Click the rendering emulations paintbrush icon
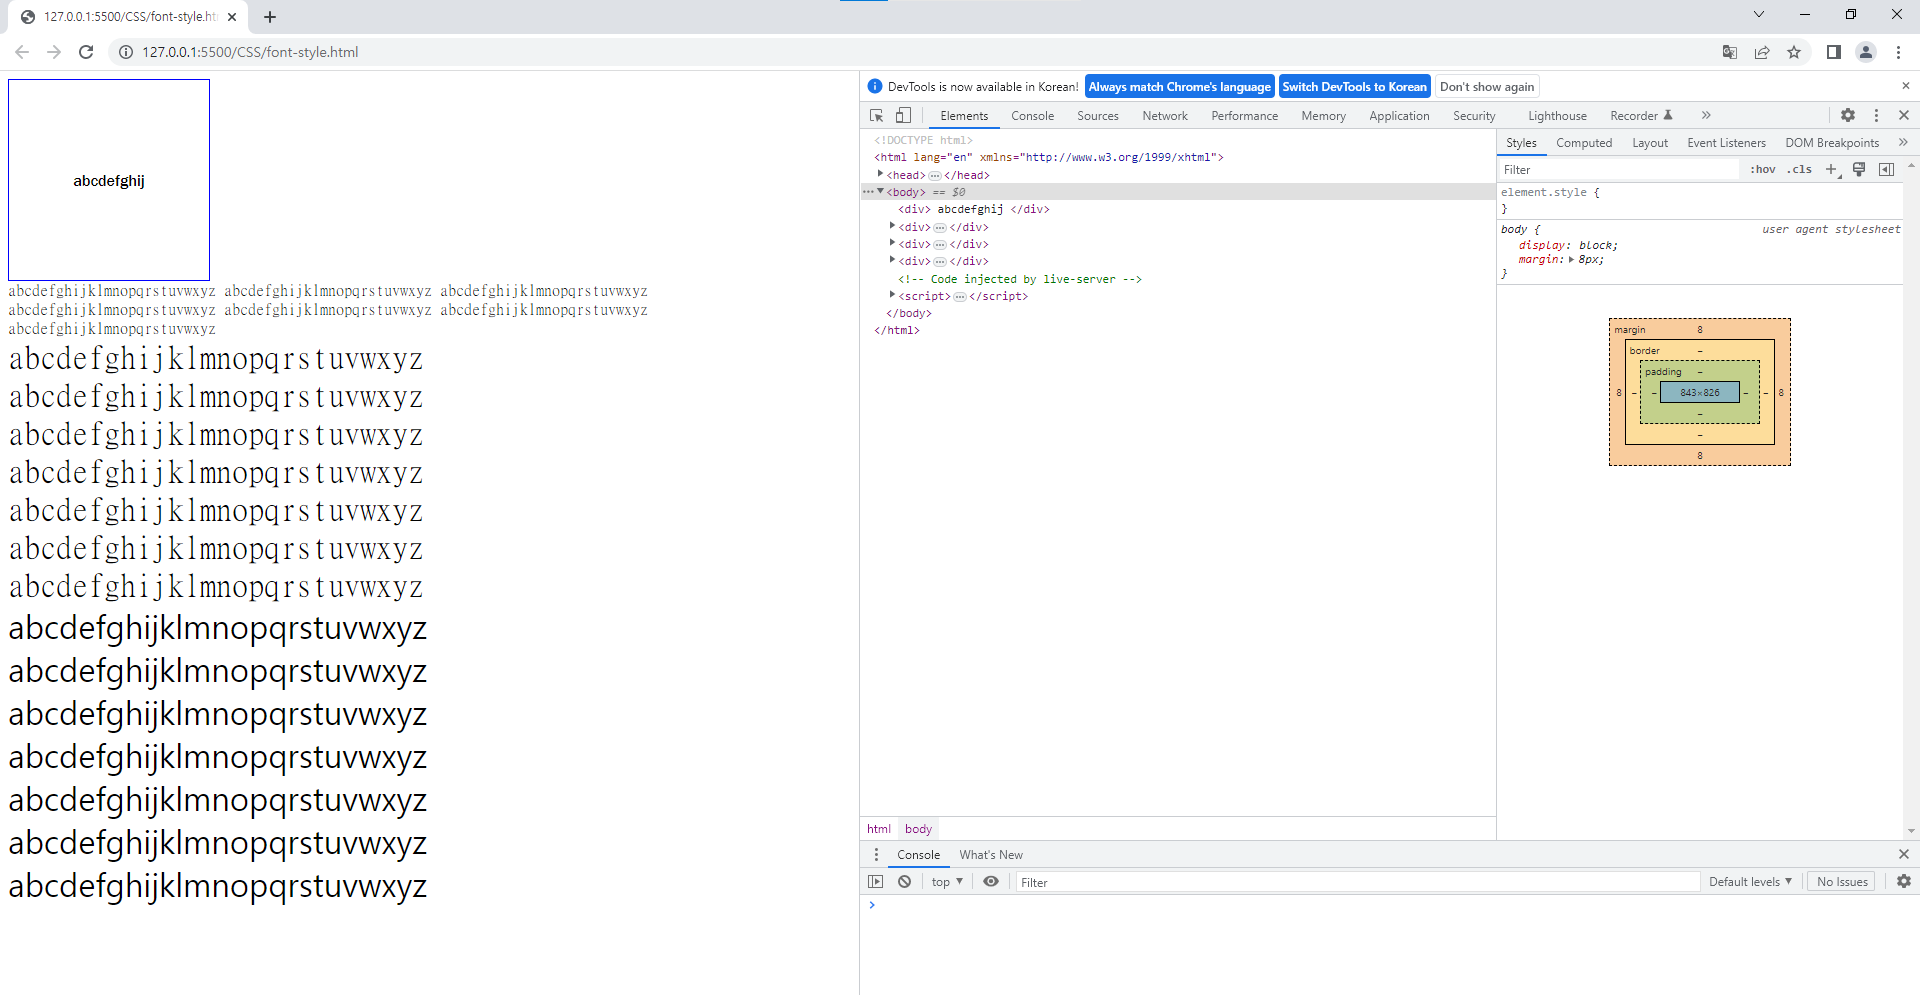This screenshot has height=995, width=1920. [1859, 170]
